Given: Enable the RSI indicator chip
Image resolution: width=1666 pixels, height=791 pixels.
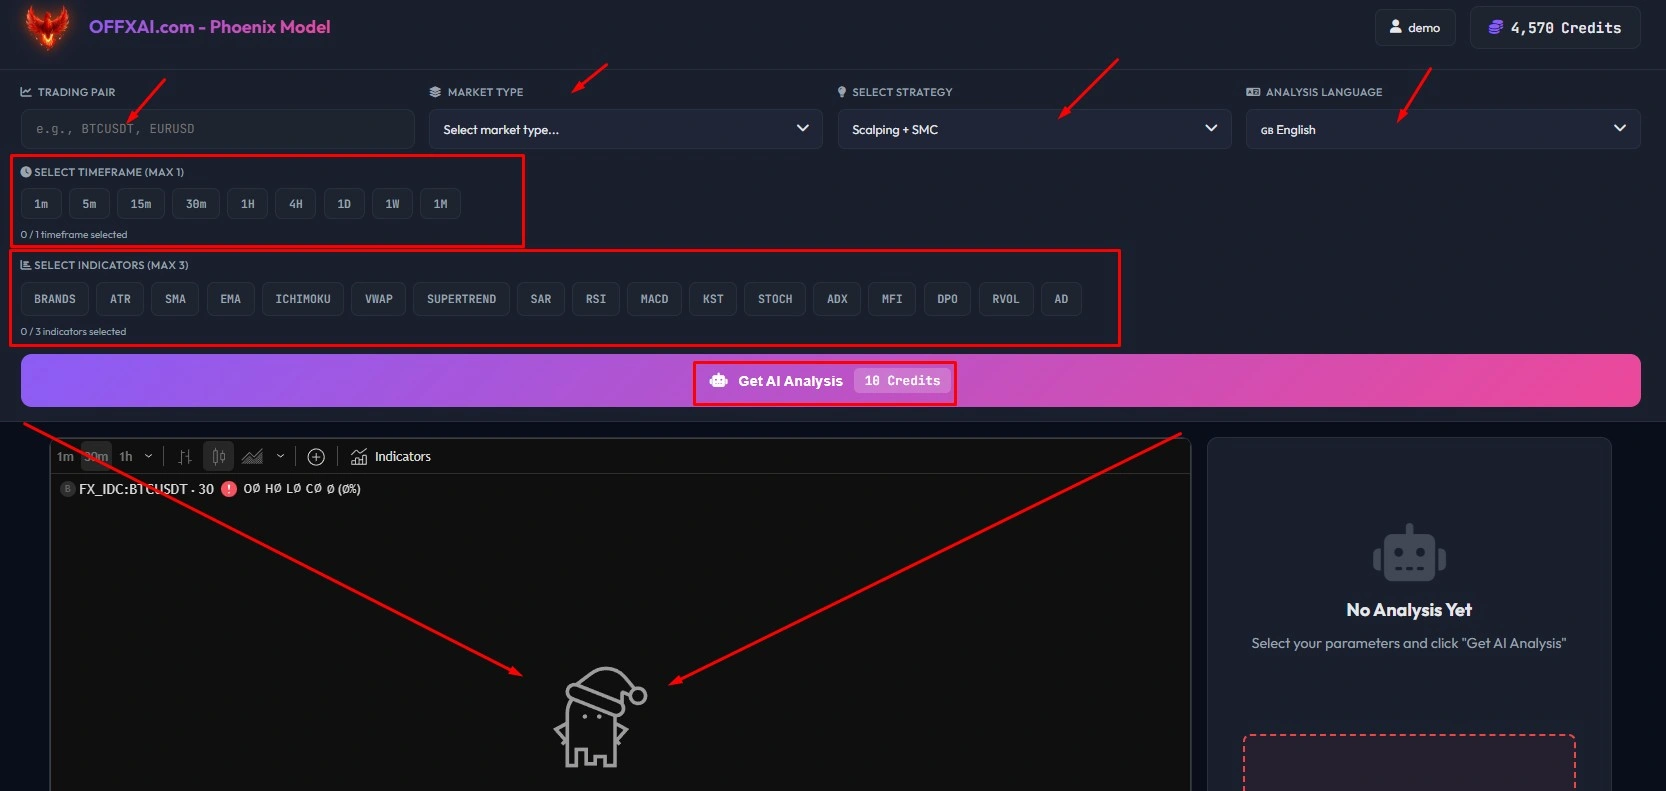Looking at the screenshot, I should pos(596,299).
